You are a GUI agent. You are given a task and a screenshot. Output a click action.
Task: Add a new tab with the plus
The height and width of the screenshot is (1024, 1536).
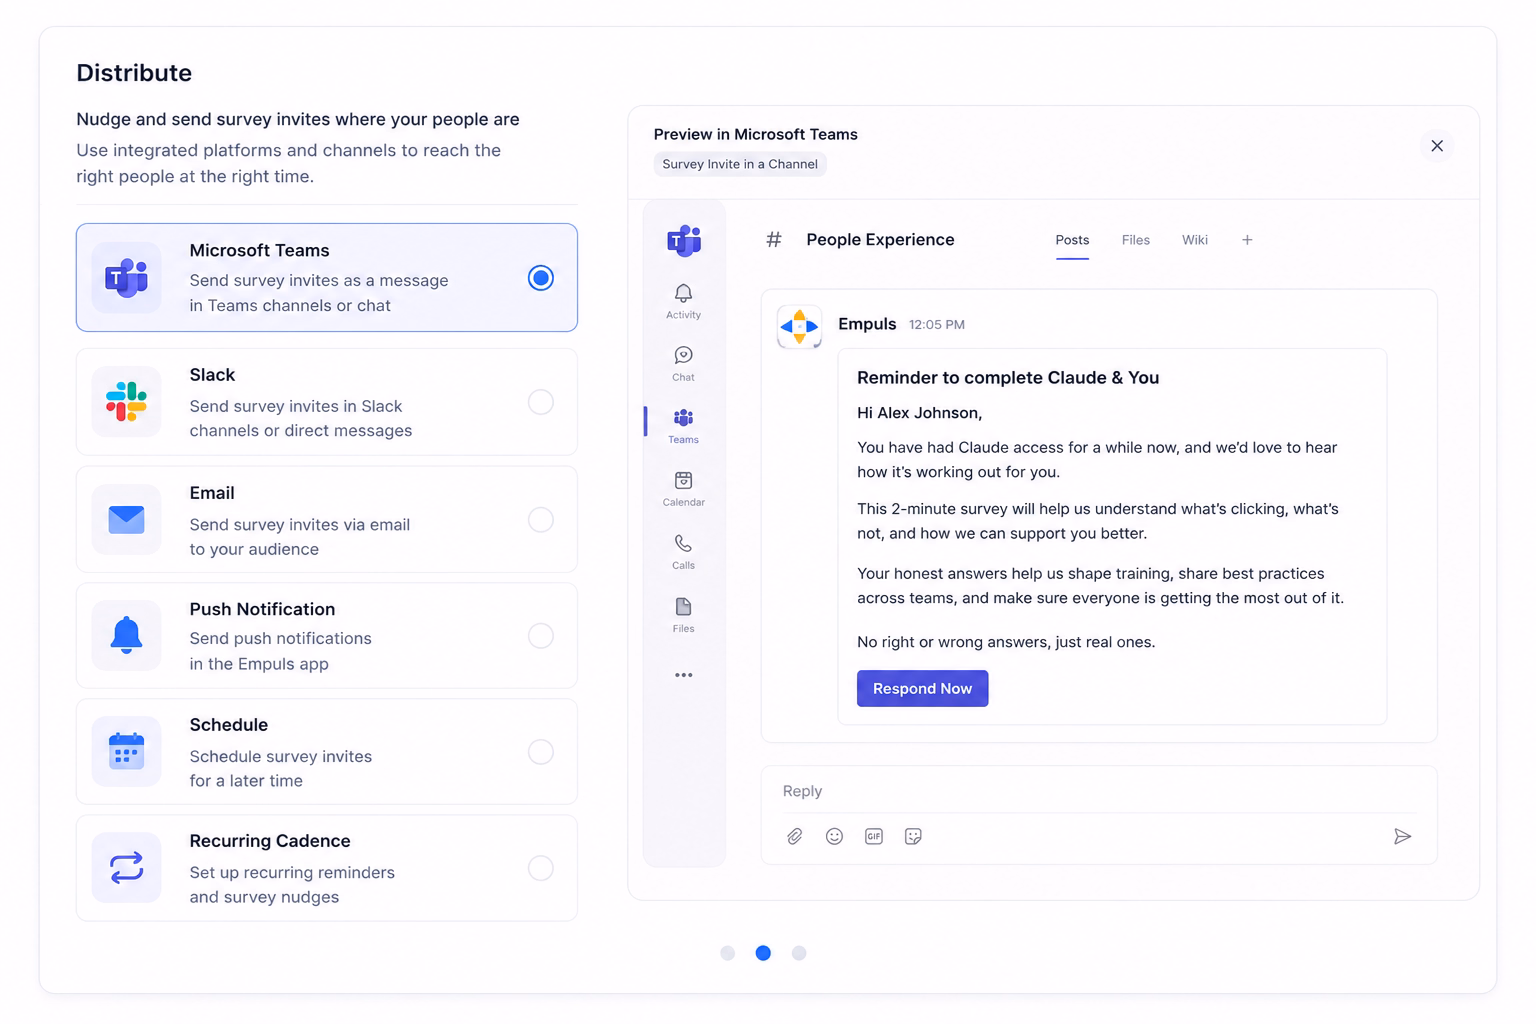click(x=1247, y=240)
